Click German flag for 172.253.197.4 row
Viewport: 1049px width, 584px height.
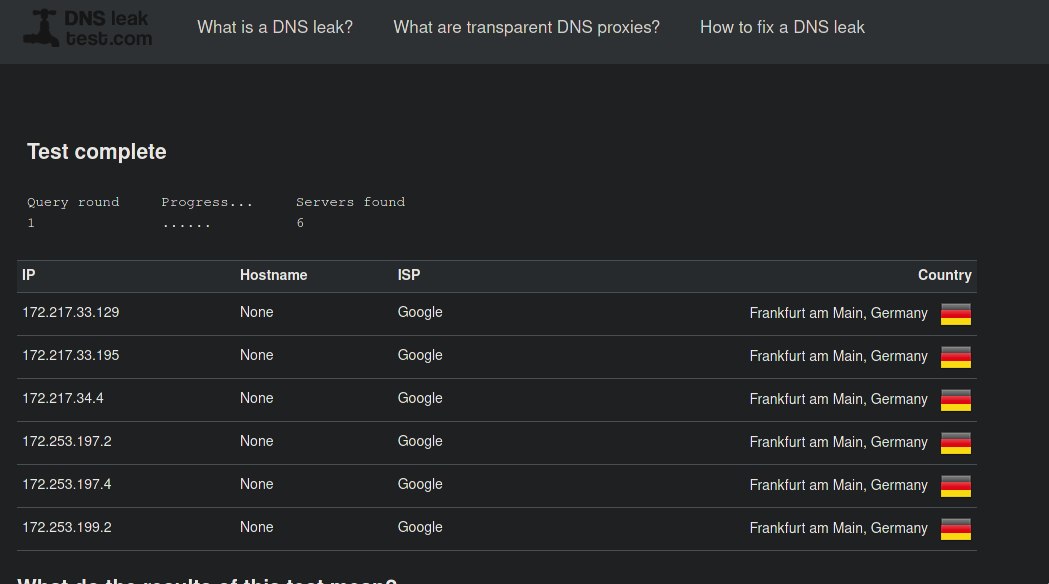pos(955,486)
